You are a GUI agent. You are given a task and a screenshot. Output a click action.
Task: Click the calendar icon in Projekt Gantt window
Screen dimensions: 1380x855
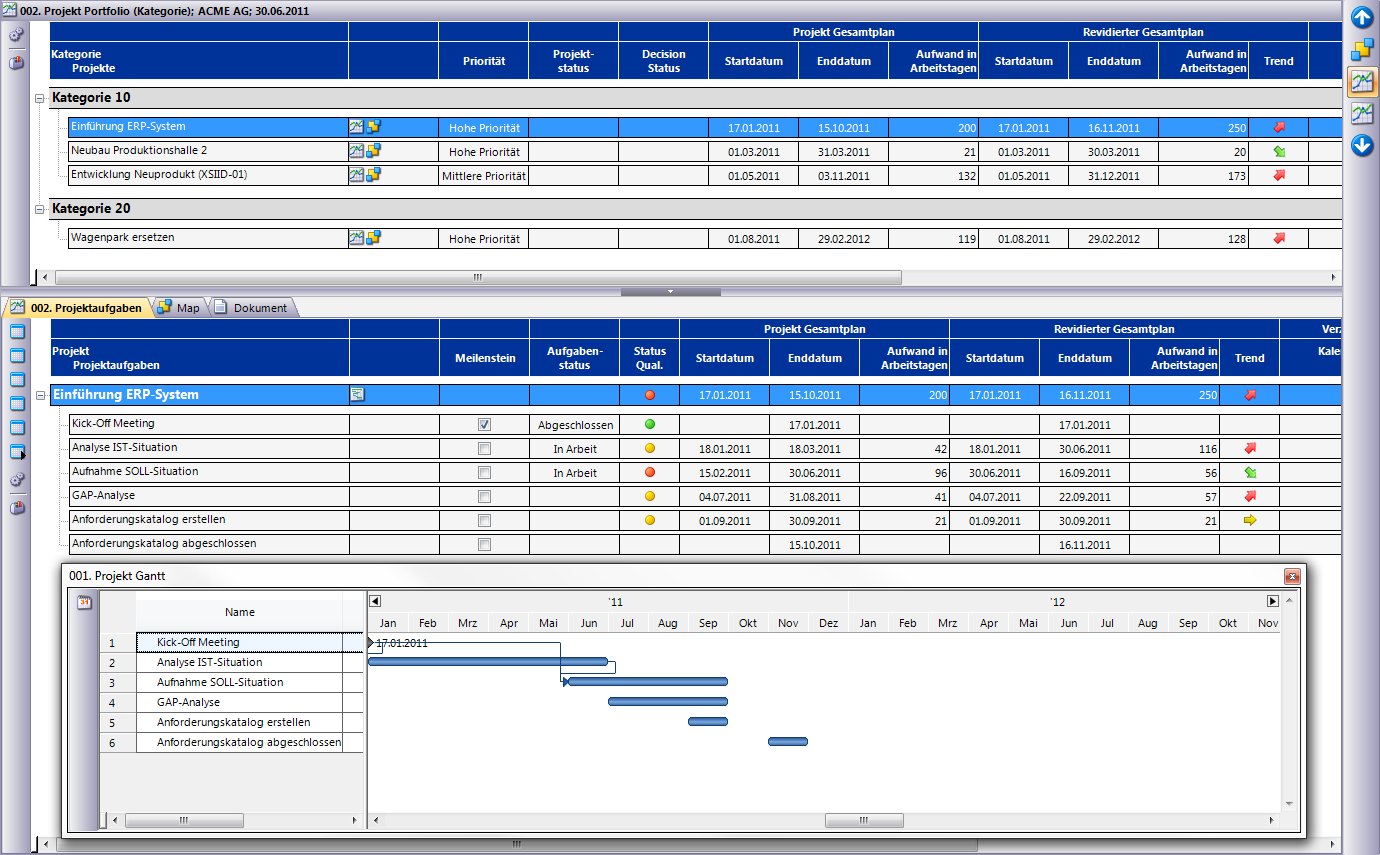(85, 602)
